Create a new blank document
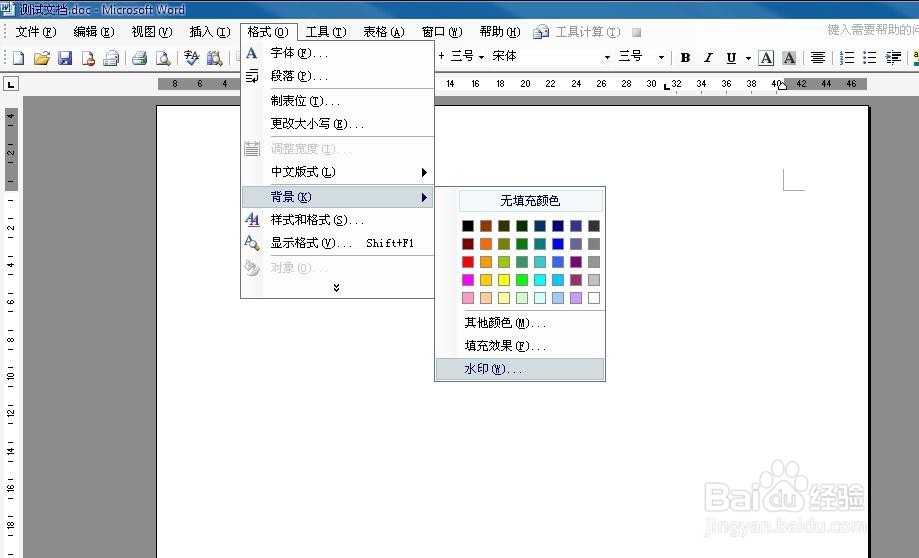919x558 pixels. tap(19, 58)
